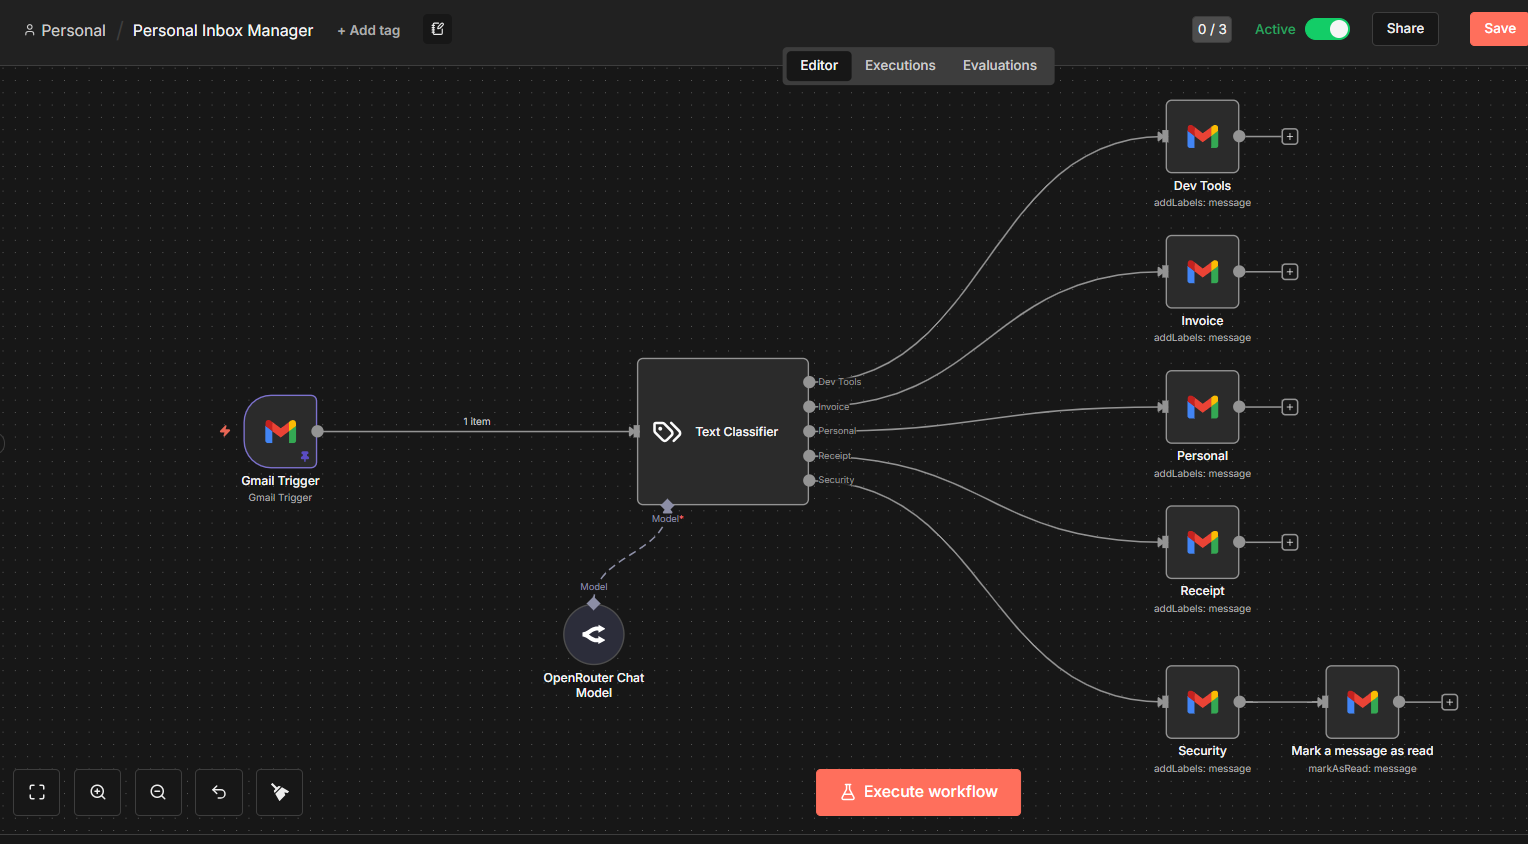
Task: Open the Evaluations tab
Action: point(999,65)
